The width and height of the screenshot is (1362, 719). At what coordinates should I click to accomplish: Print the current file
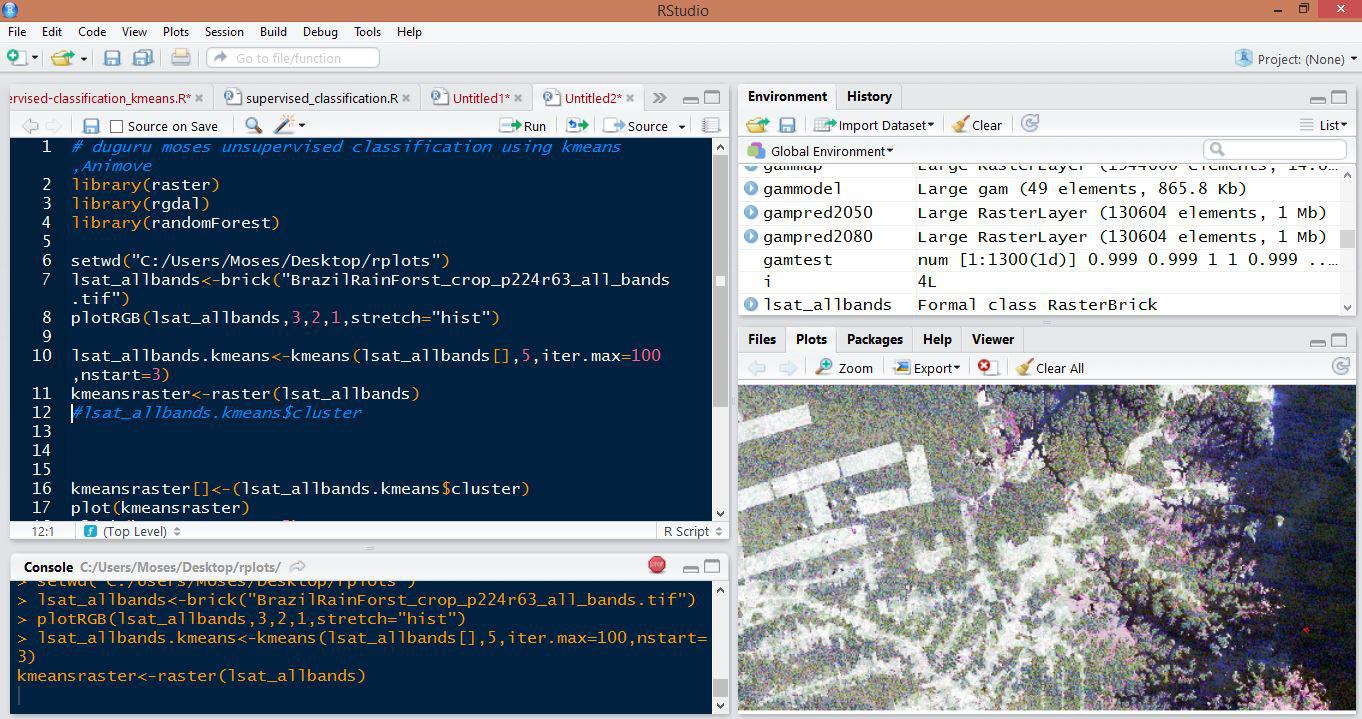[180, 59]
